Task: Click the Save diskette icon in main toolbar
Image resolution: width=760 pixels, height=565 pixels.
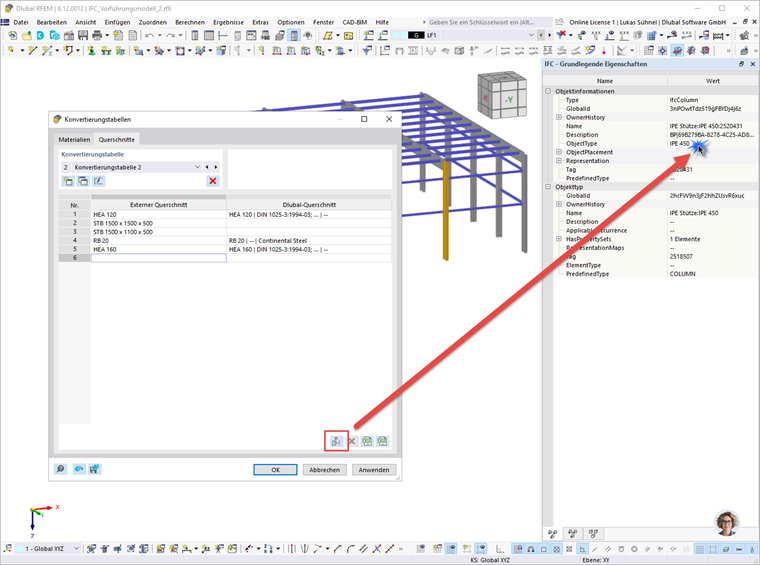Action: coord(83,35)
